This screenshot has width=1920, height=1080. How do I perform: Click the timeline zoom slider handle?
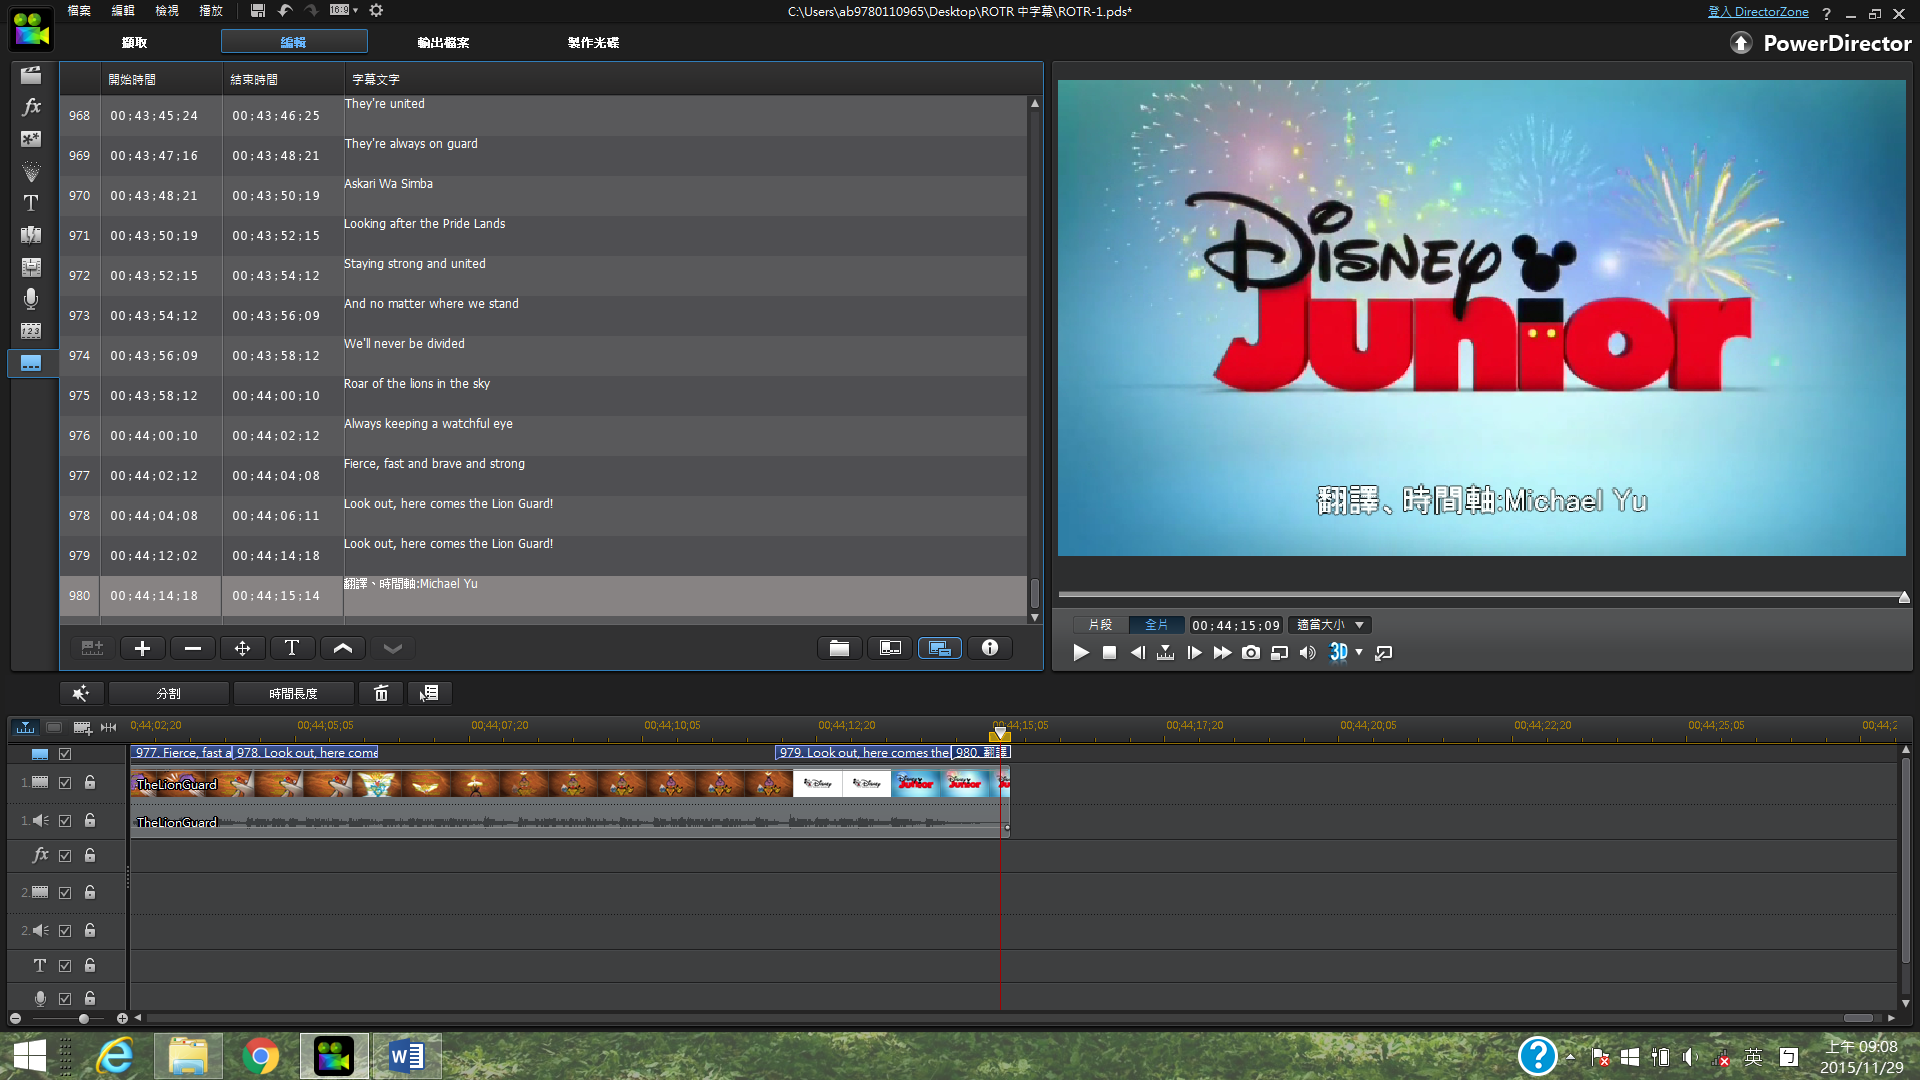[x=84, y=1019]
